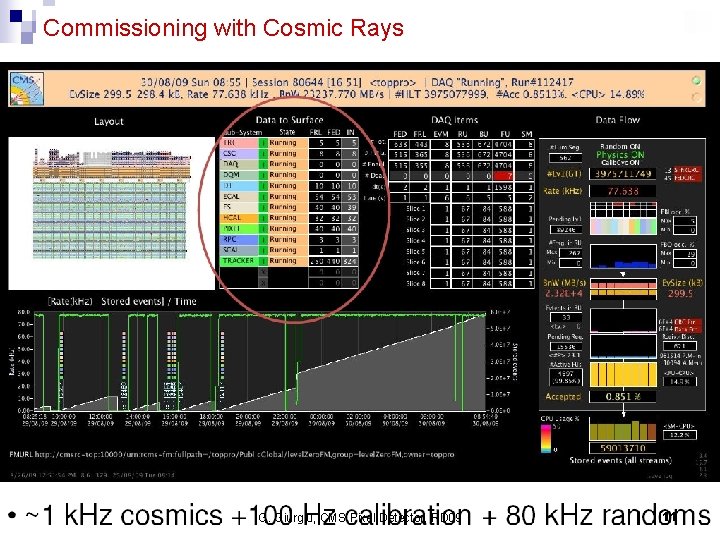Click the stored events count 59013710
Screen dimensions: 720x540
coord(623,448)
